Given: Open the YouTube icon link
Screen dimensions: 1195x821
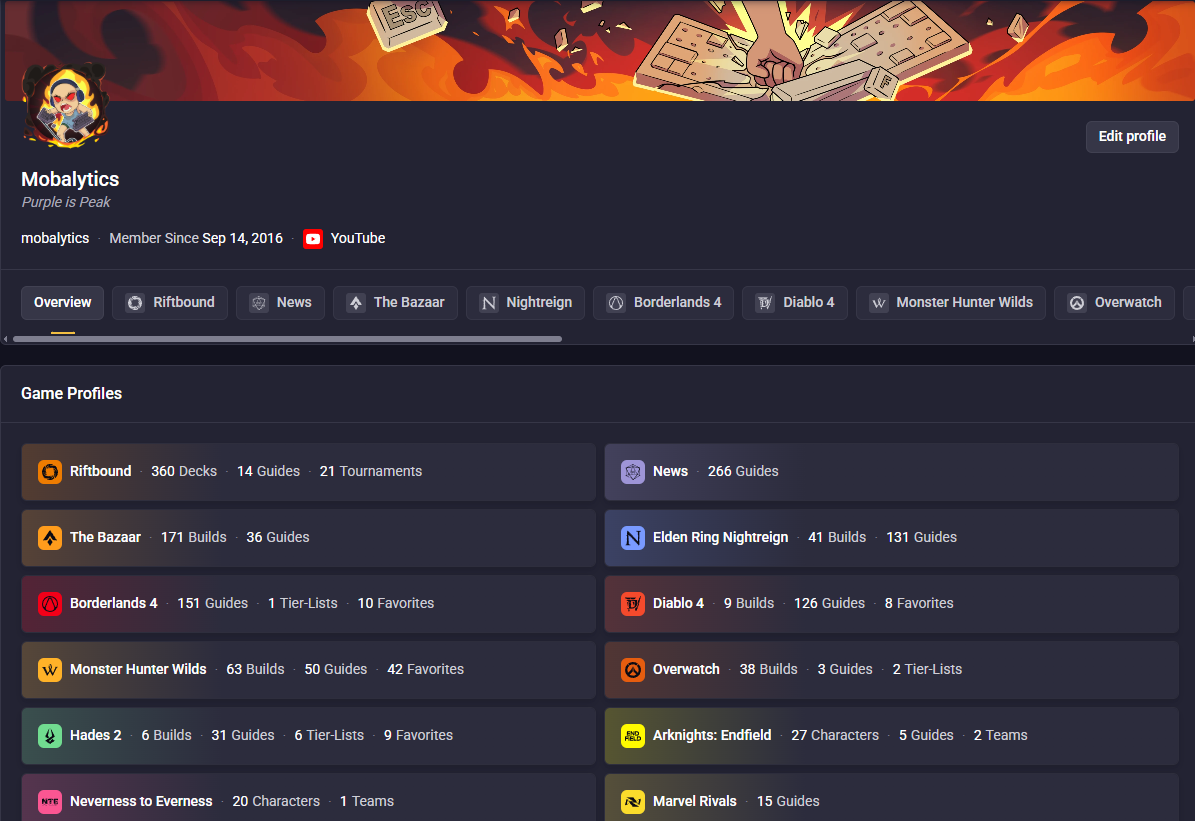Looking at the screenshot, I should coord(312,239).
